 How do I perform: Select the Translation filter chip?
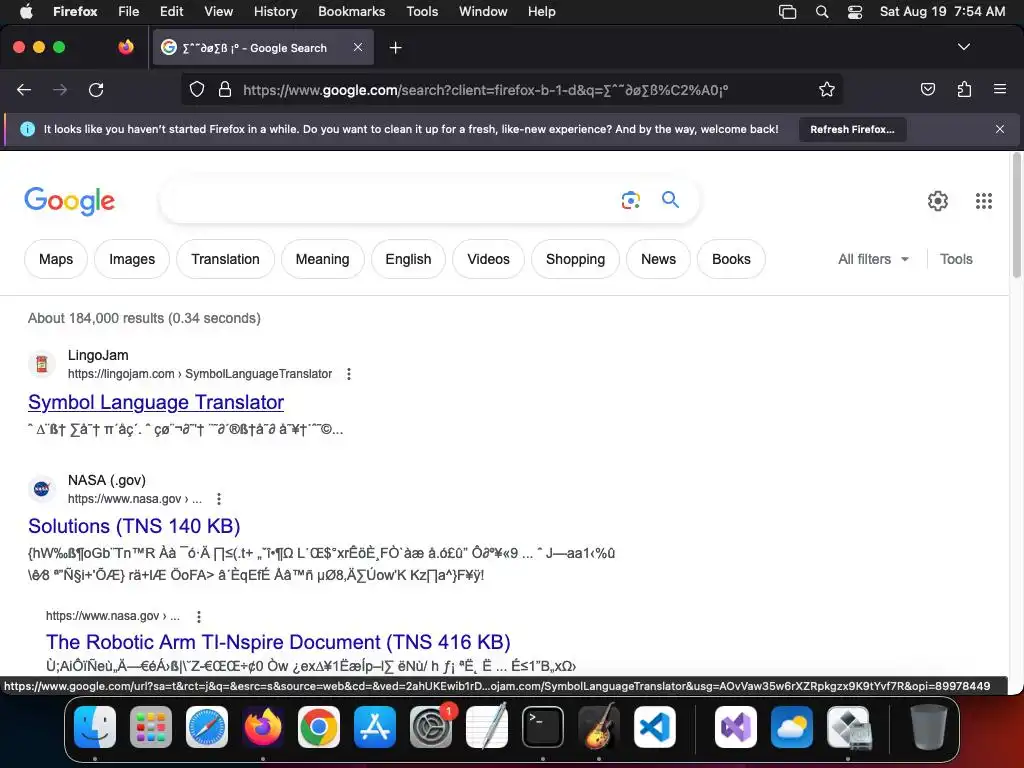[x=225, y=259]
